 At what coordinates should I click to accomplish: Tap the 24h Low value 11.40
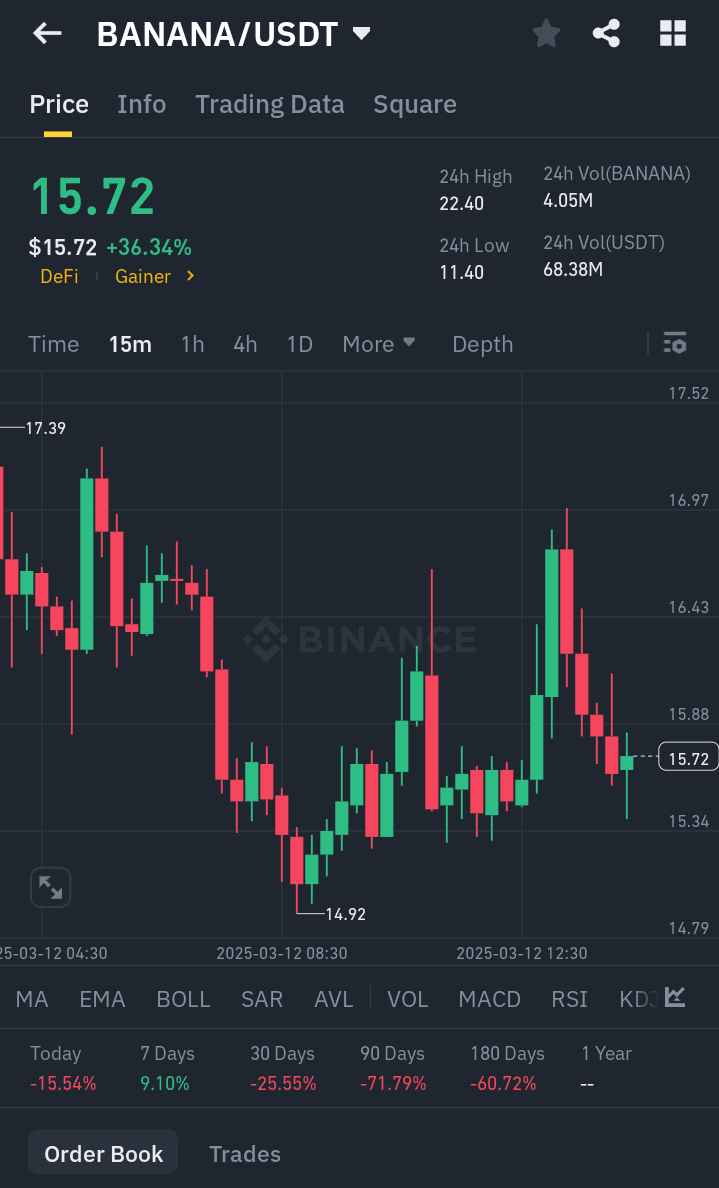[461, 272]
